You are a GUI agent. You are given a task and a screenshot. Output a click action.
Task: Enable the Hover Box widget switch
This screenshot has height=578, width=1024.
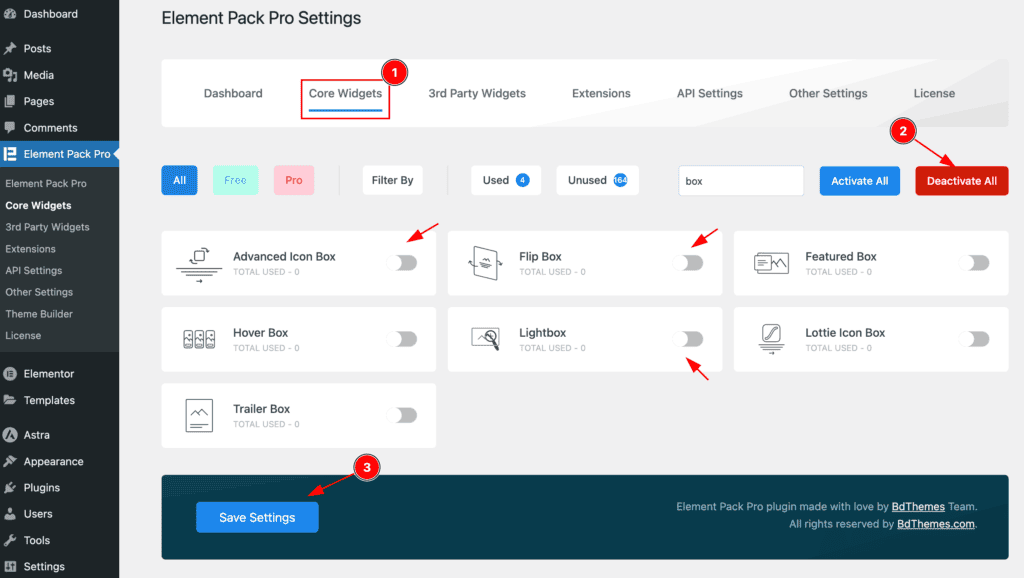point(402,339)
